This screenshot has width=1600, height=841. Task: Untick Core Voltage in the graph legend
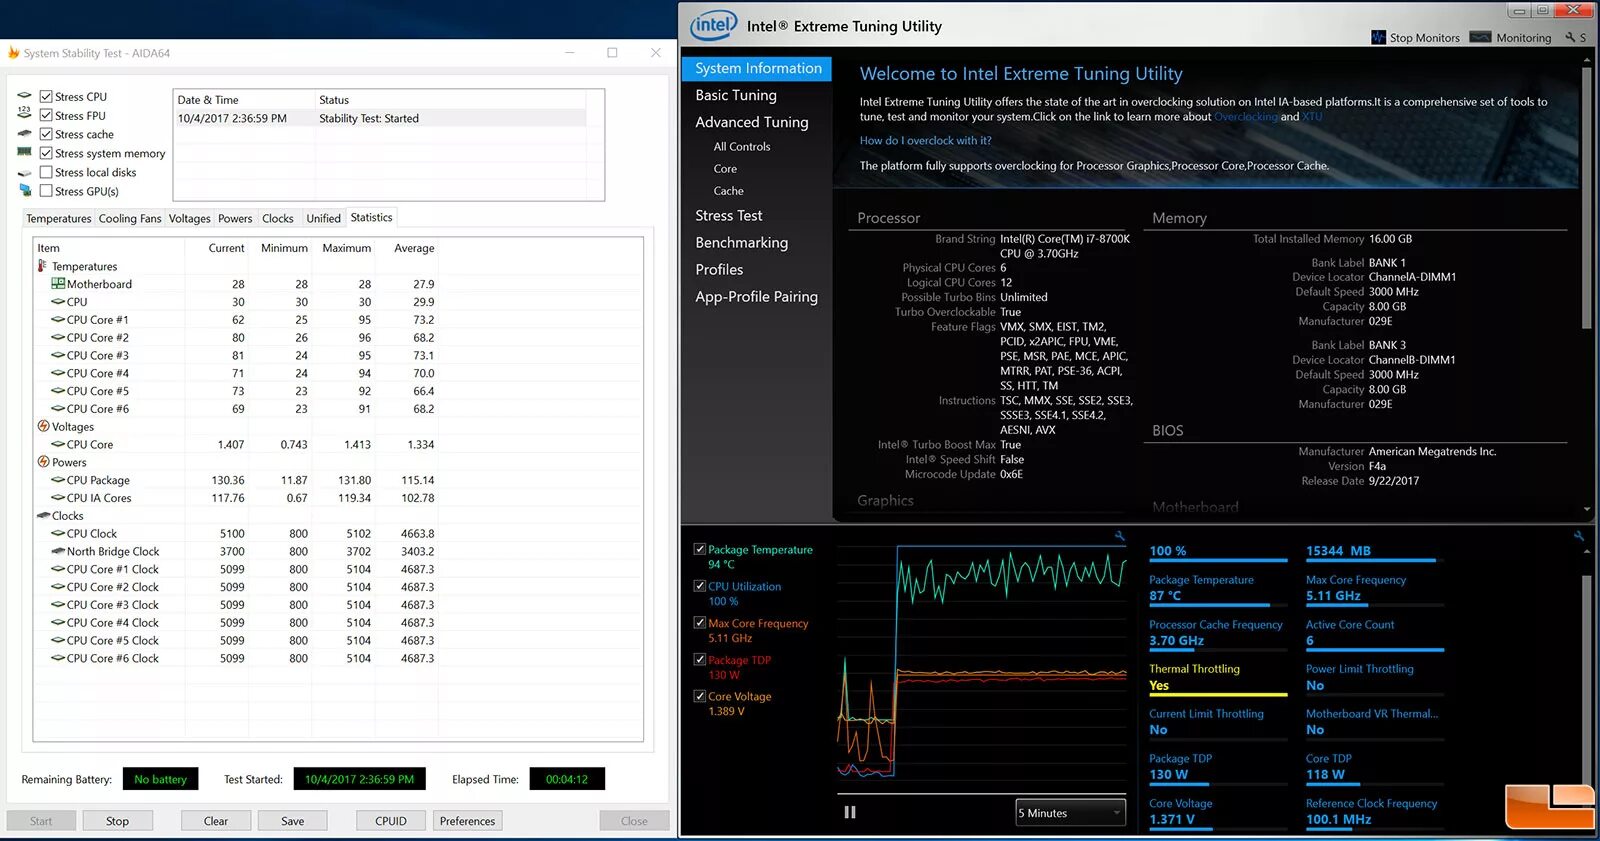point(700,696)
